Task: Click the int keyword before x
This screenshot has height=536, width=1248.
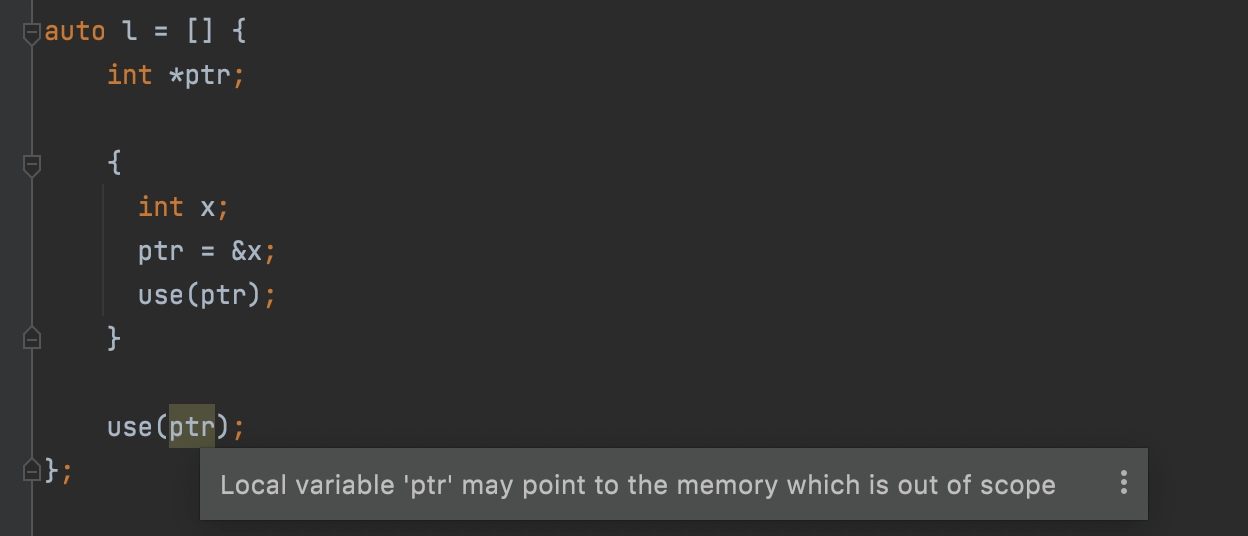Action: point(160,207)
